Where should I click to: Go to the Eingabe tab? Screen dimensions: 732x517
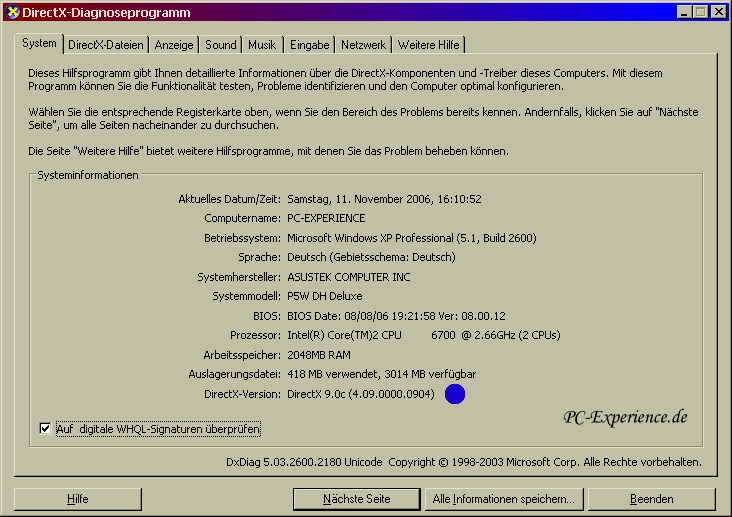click(310, 45)
